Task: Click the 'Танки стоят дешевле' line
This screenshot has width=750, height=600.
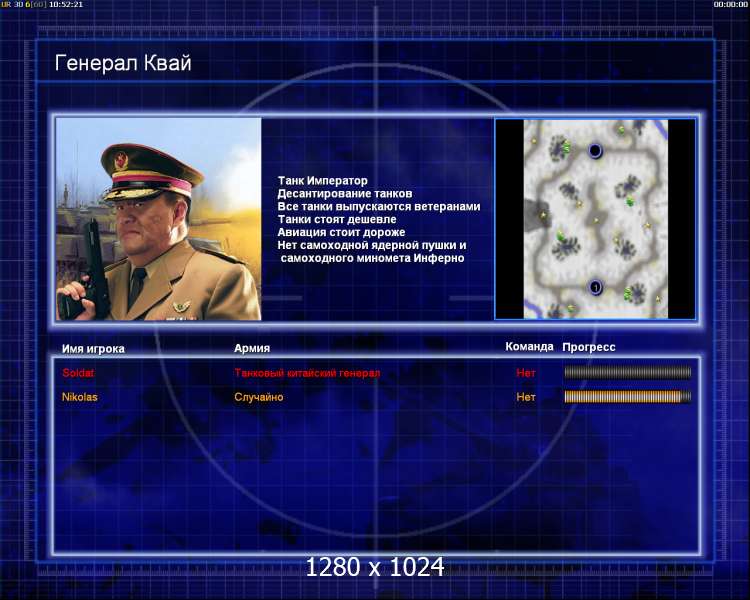Action: [x=337, y=219]
